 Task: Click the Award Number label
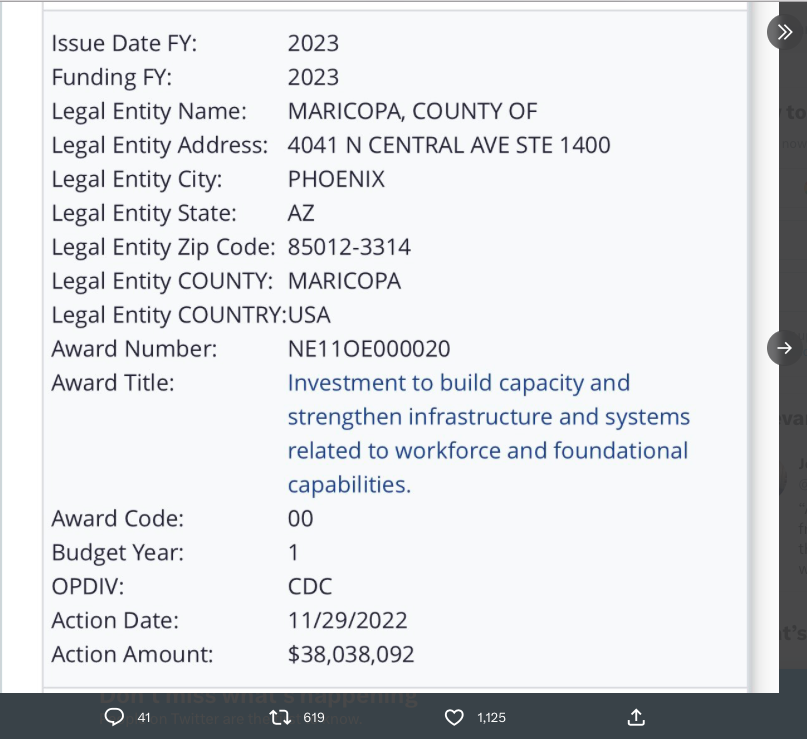click(x=134, y=349)
